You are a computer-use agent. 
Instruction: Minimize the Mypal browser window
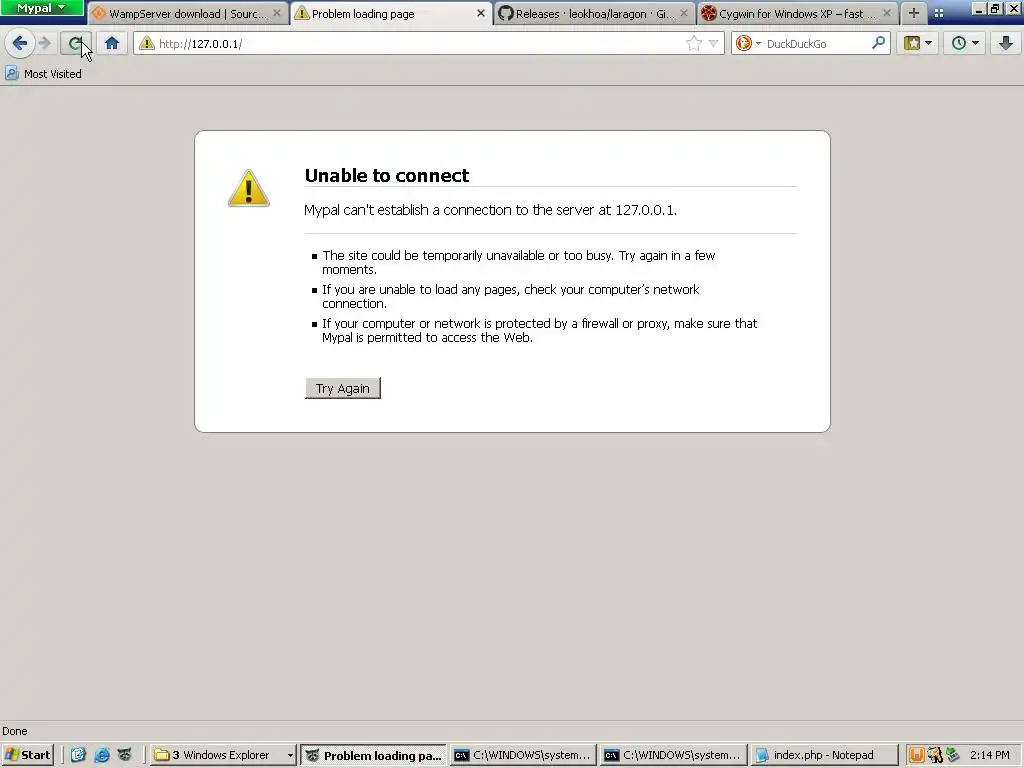pyautogui.click(x=978, y=8)
